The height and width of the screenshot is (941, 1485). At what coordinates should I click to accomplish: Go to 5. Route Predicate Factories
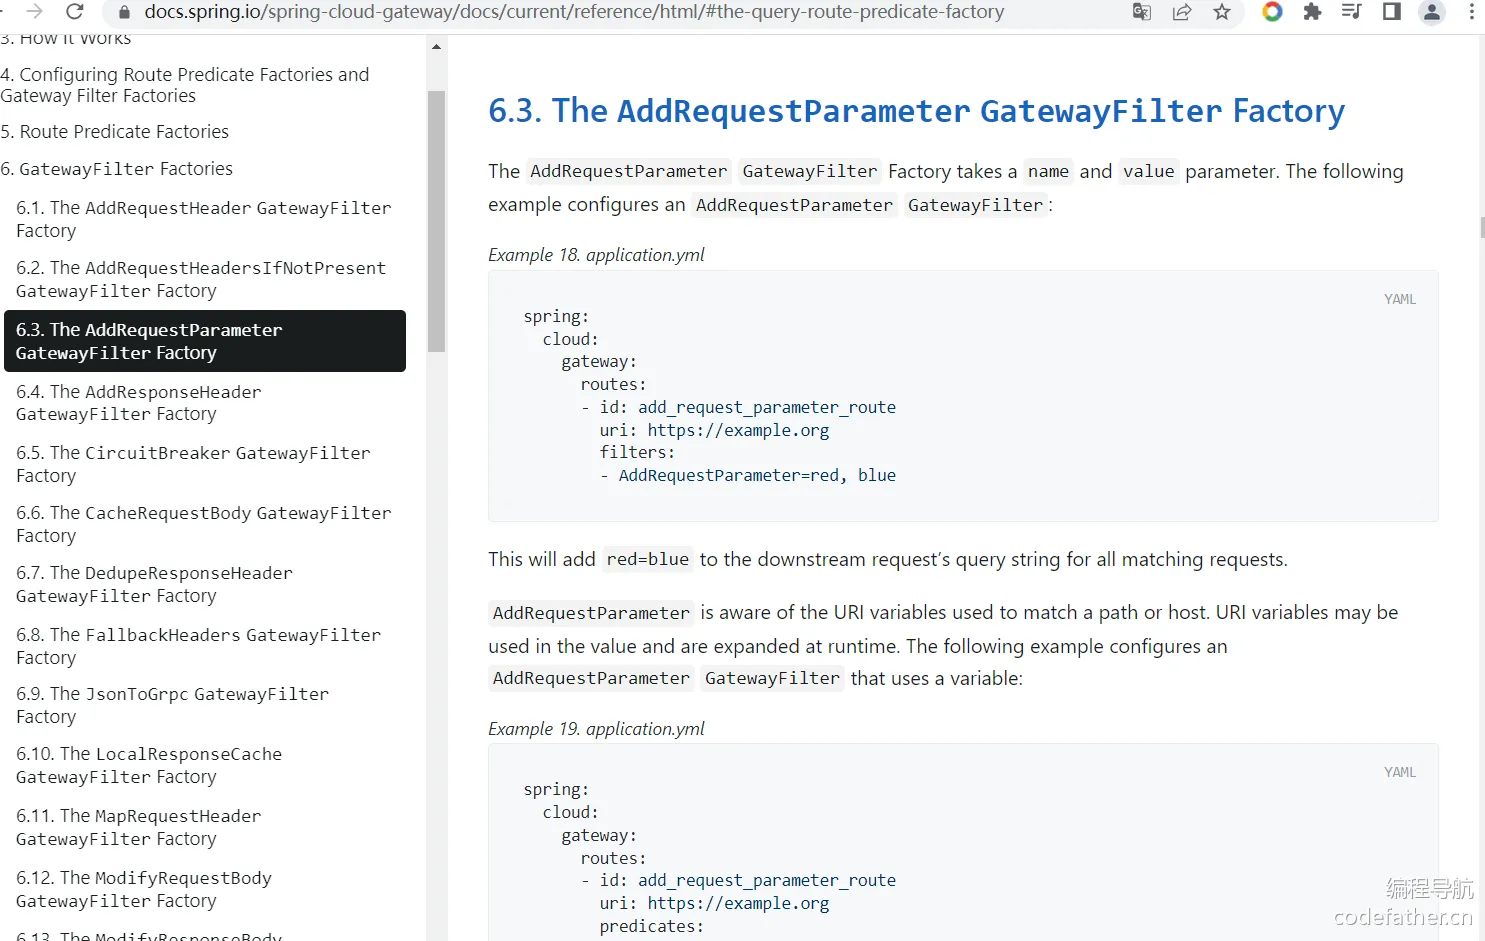pyautogui.click(x=115, y=132)
